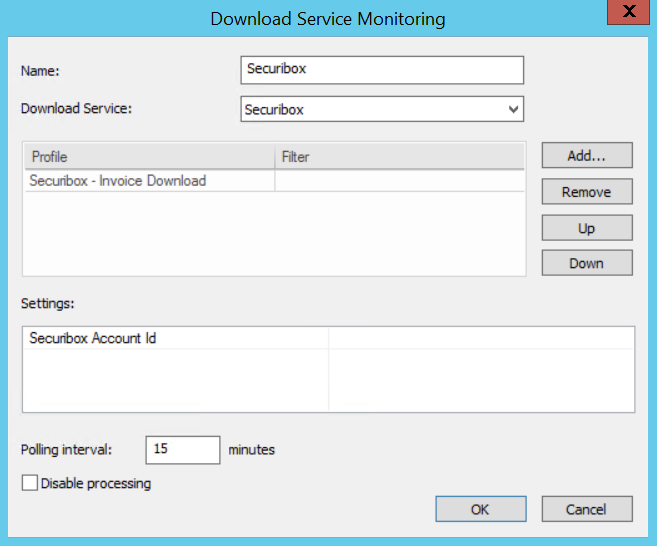Click the Name input field containing Securibox
The height and width of the screenshot is (546, 657).
click(x=382, y=70)
